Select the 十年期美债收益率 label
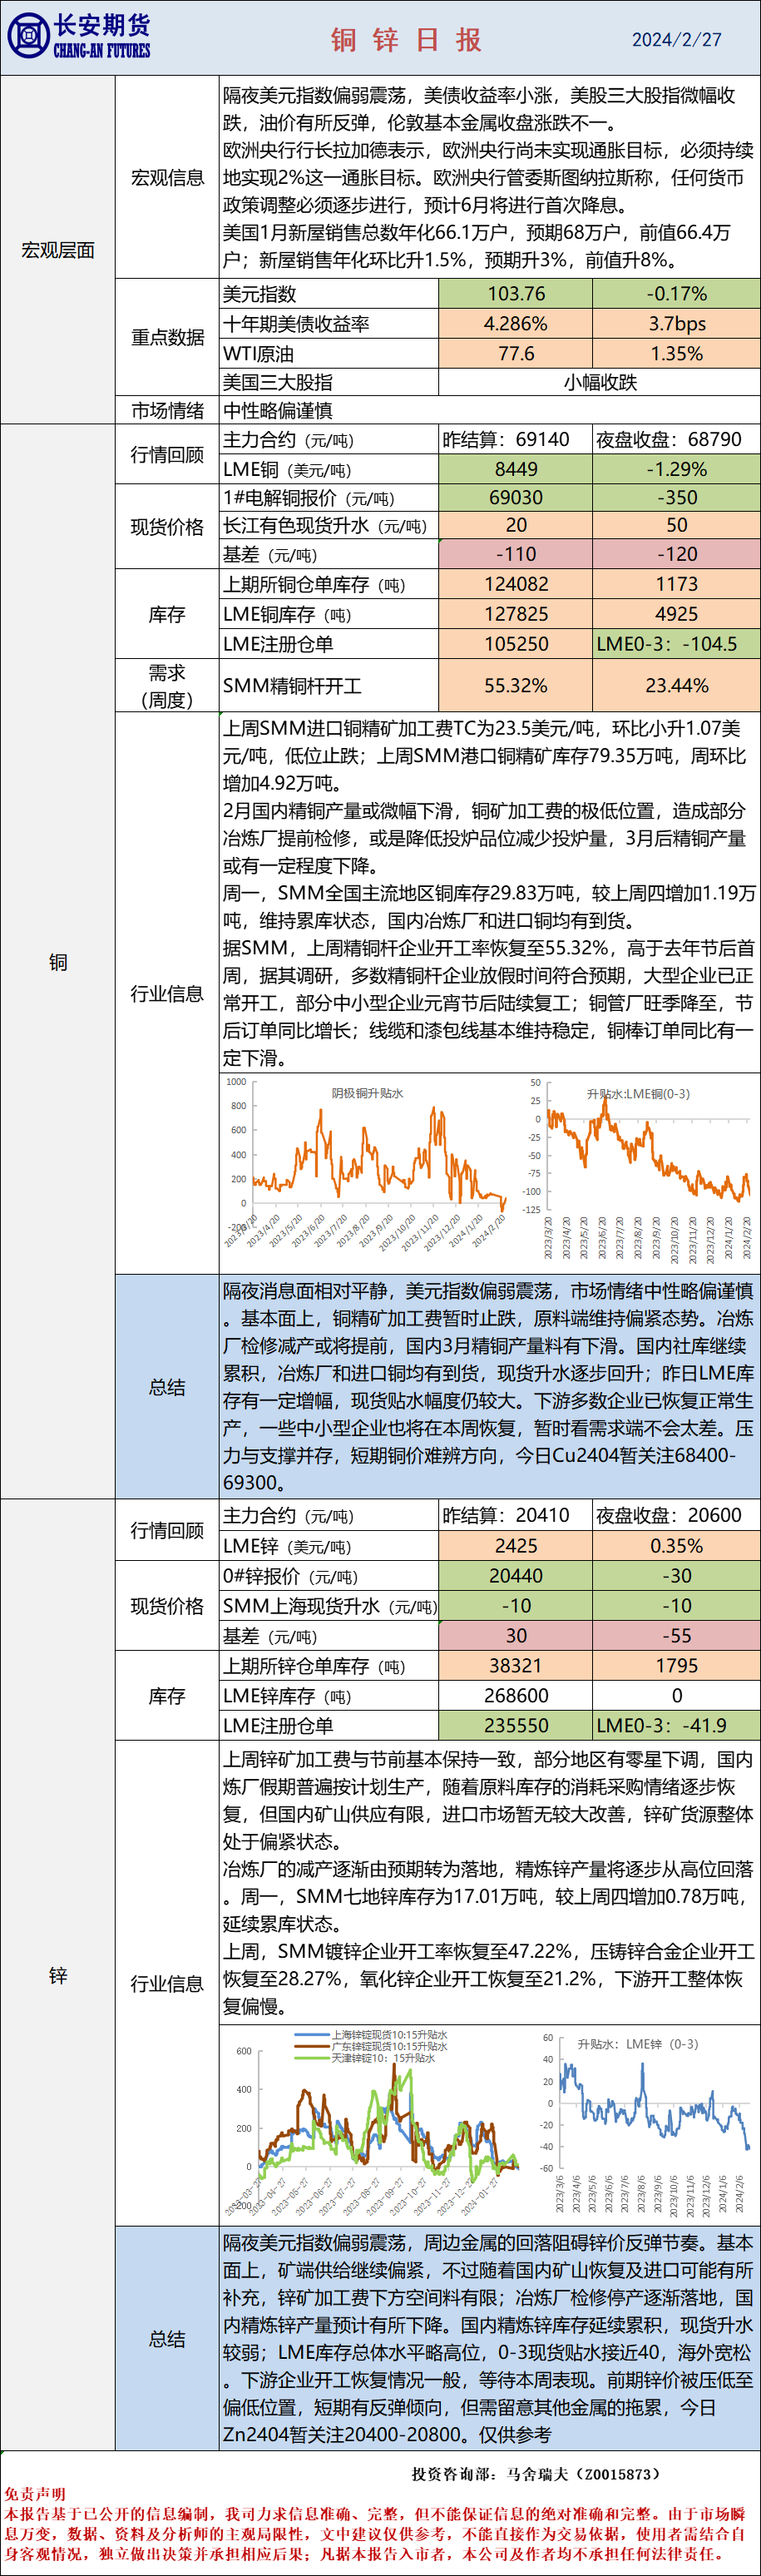Screen dimensions: 761x2576 click(x=296, y=324)
